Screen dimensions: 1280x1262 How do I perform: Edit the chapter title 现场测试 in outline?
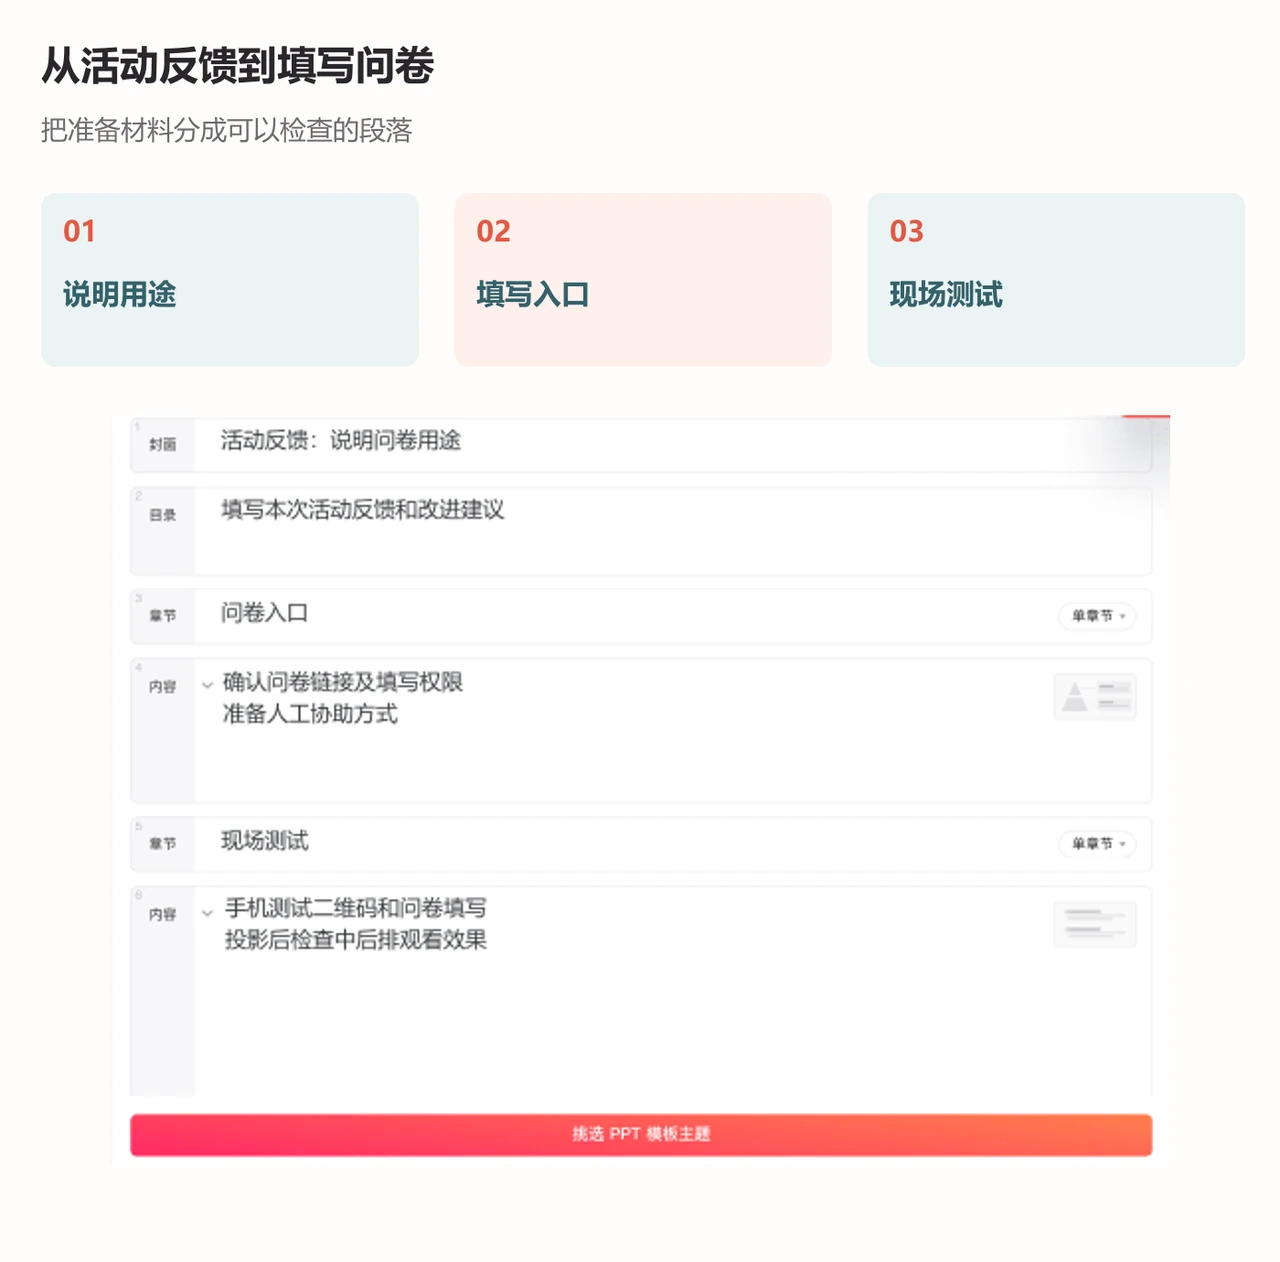coord(265,841)
